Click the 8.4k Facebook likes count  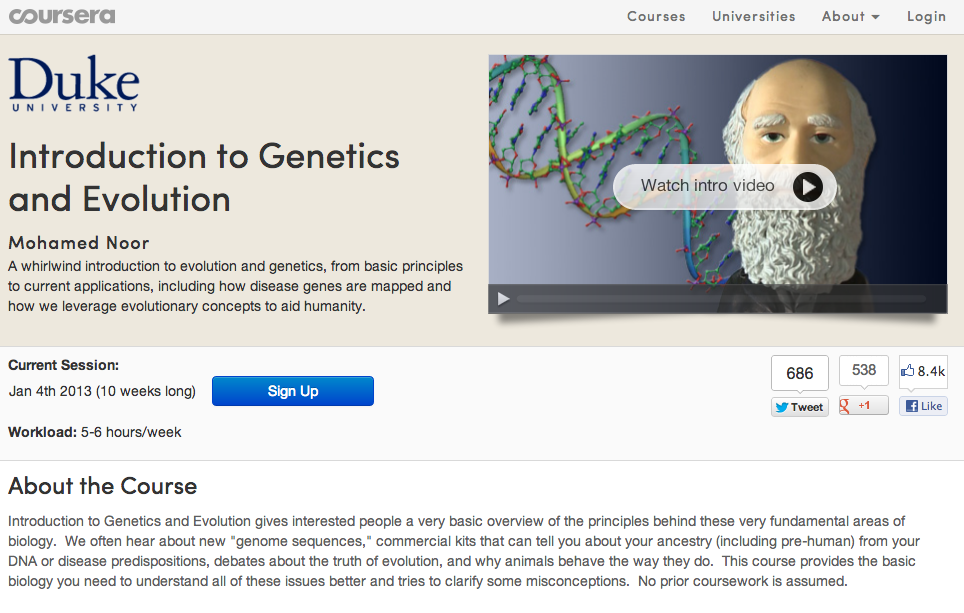[x=923, y=371]
